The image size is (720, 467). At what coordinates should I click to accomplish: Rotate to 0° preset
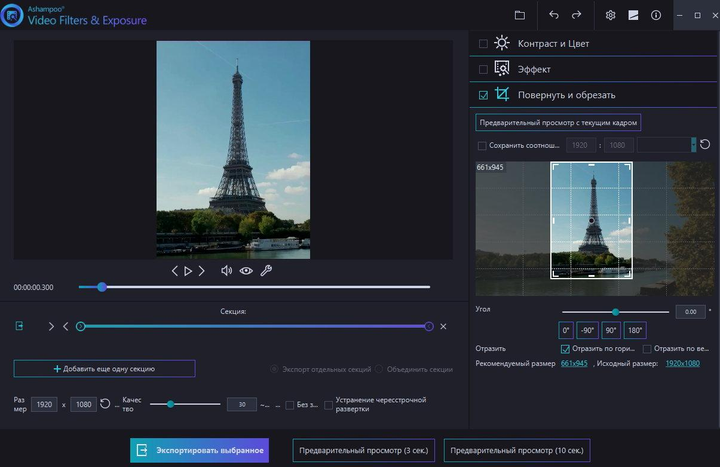tap(566, 330)
